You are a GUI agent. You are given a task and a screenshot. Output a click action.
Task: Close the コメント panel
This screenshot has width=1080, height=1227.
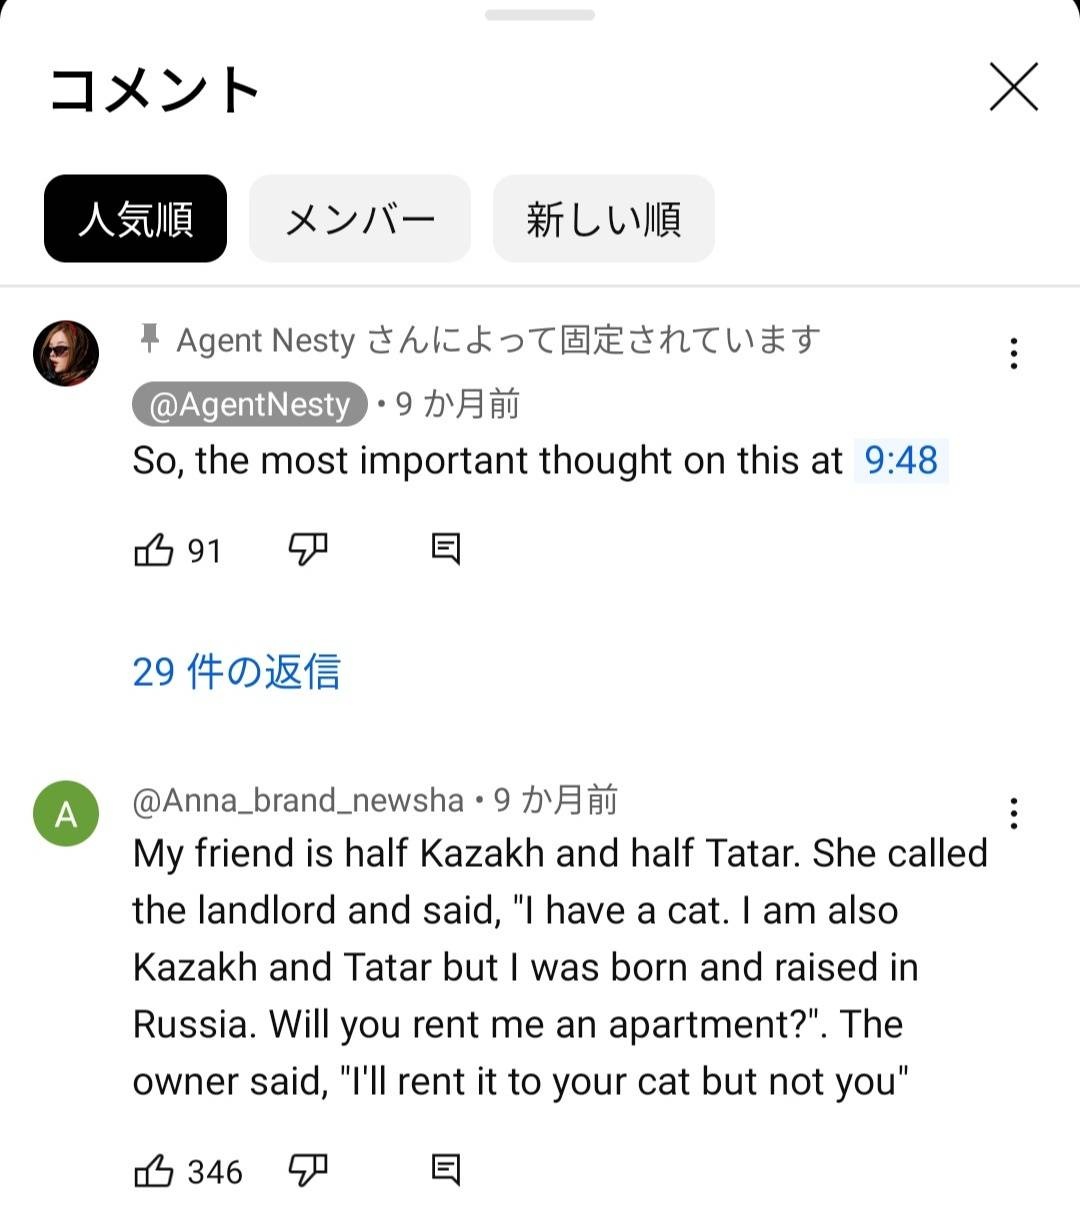(1013, 87)
